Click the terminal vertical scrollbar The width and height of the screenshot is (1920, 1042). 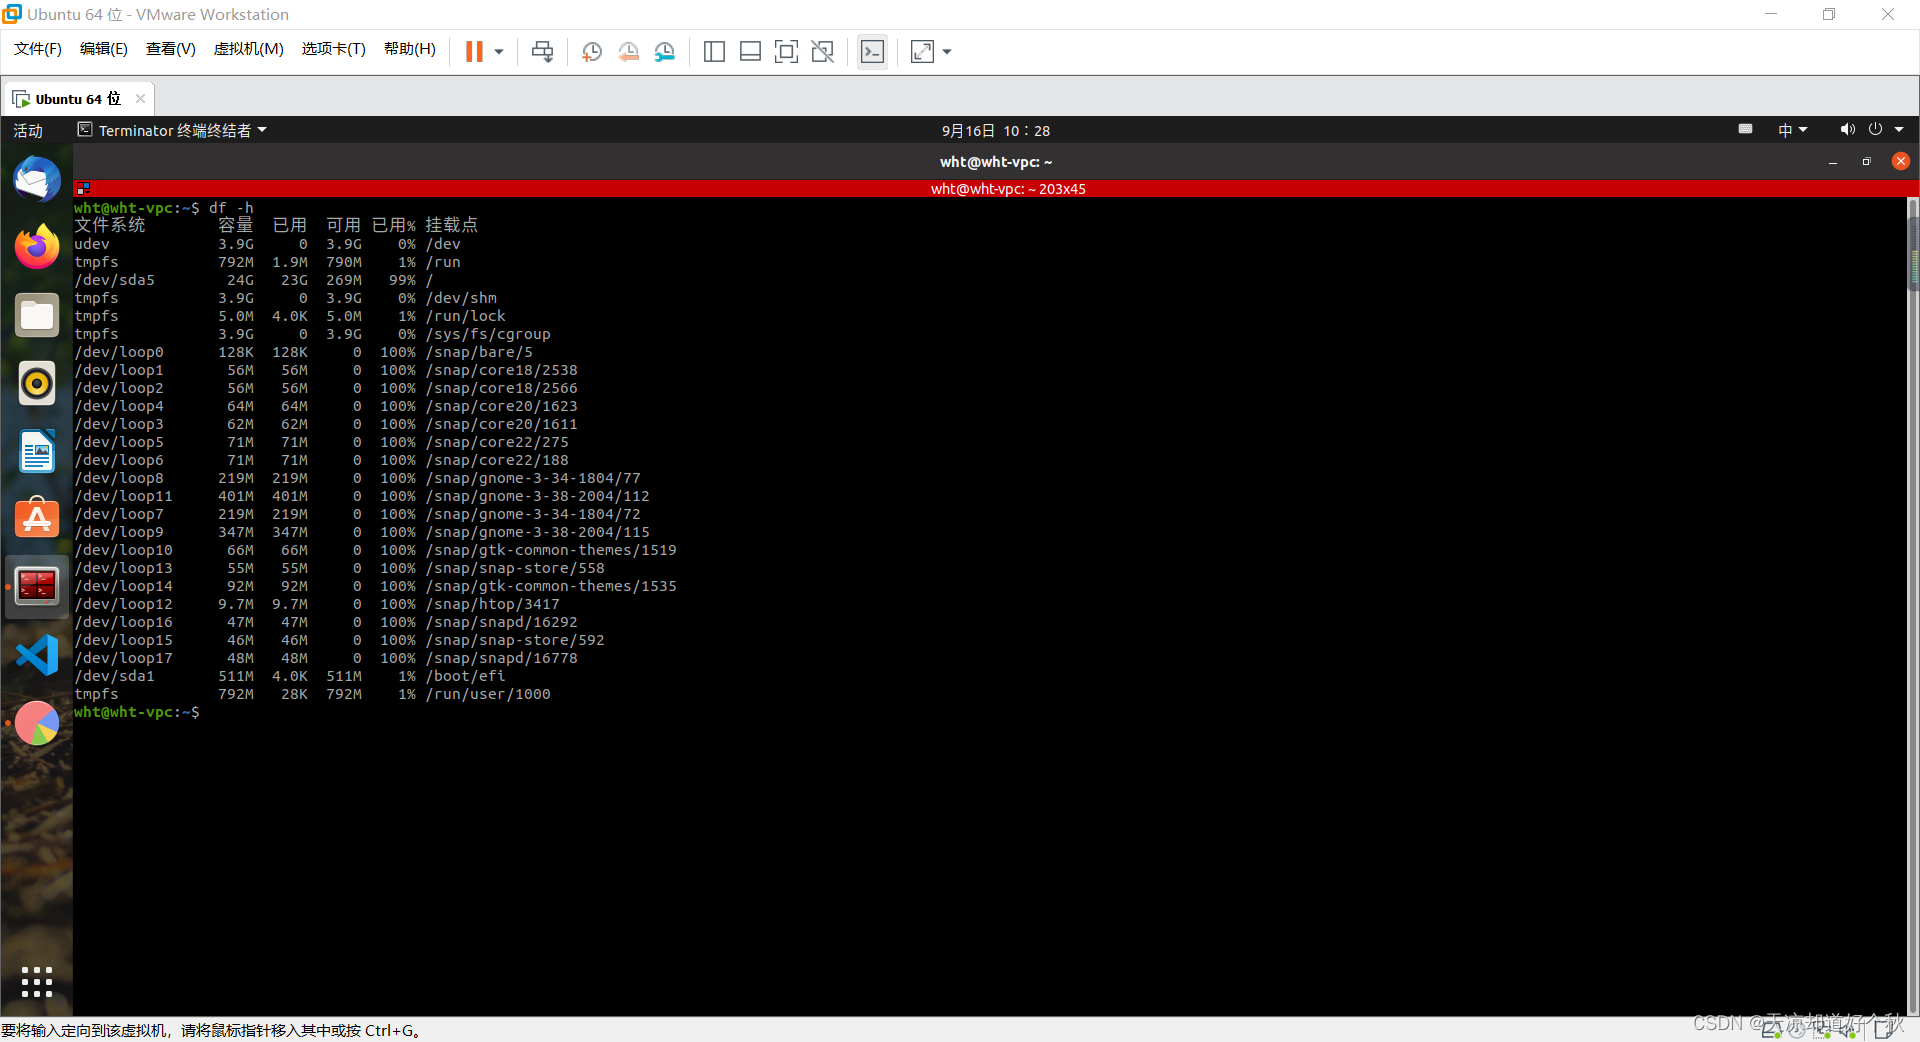(x=1913, y=605)
